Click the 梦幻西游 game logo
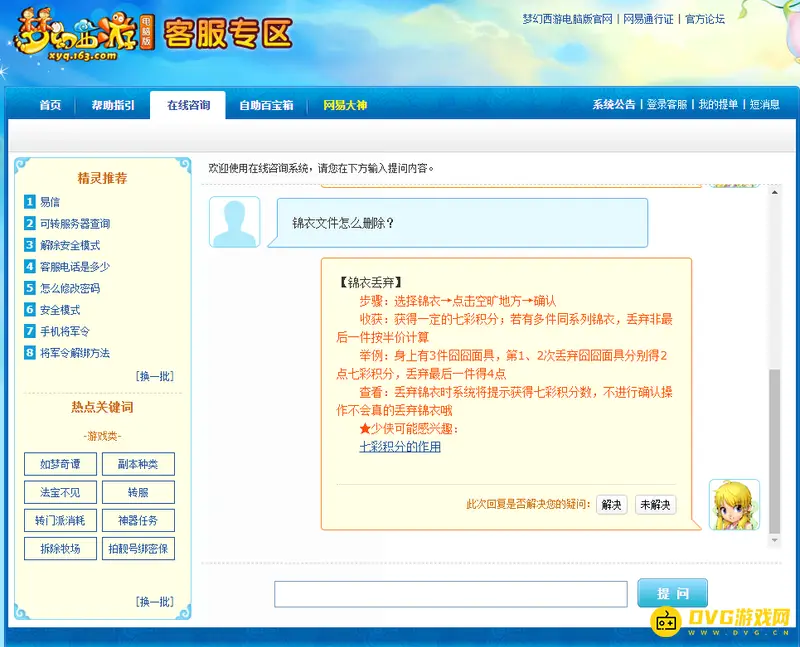 coord(82,36)
